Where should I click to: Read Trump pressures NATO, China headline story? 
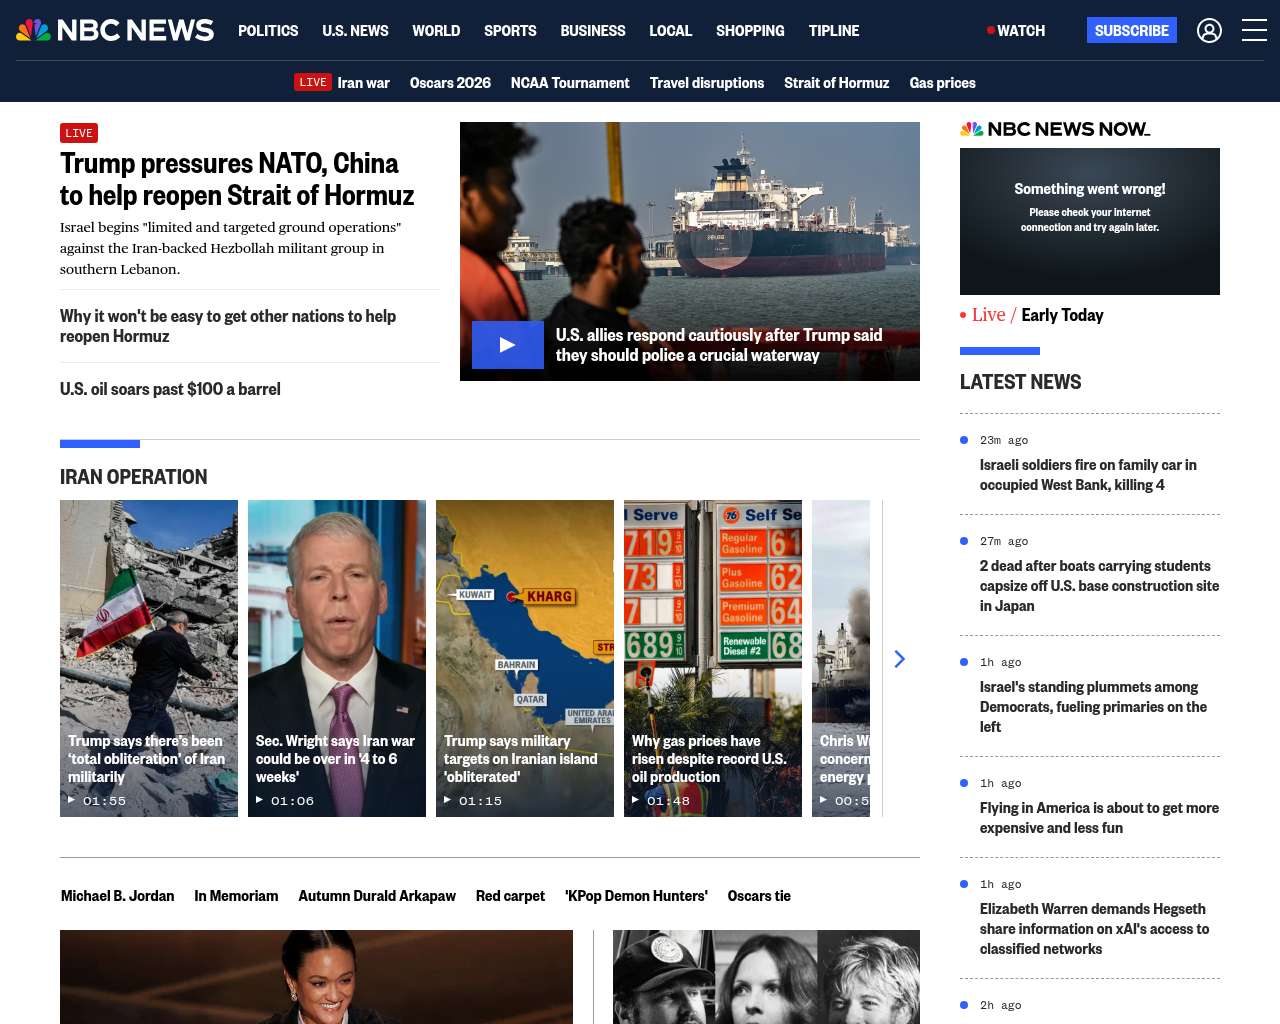point(237,179)
